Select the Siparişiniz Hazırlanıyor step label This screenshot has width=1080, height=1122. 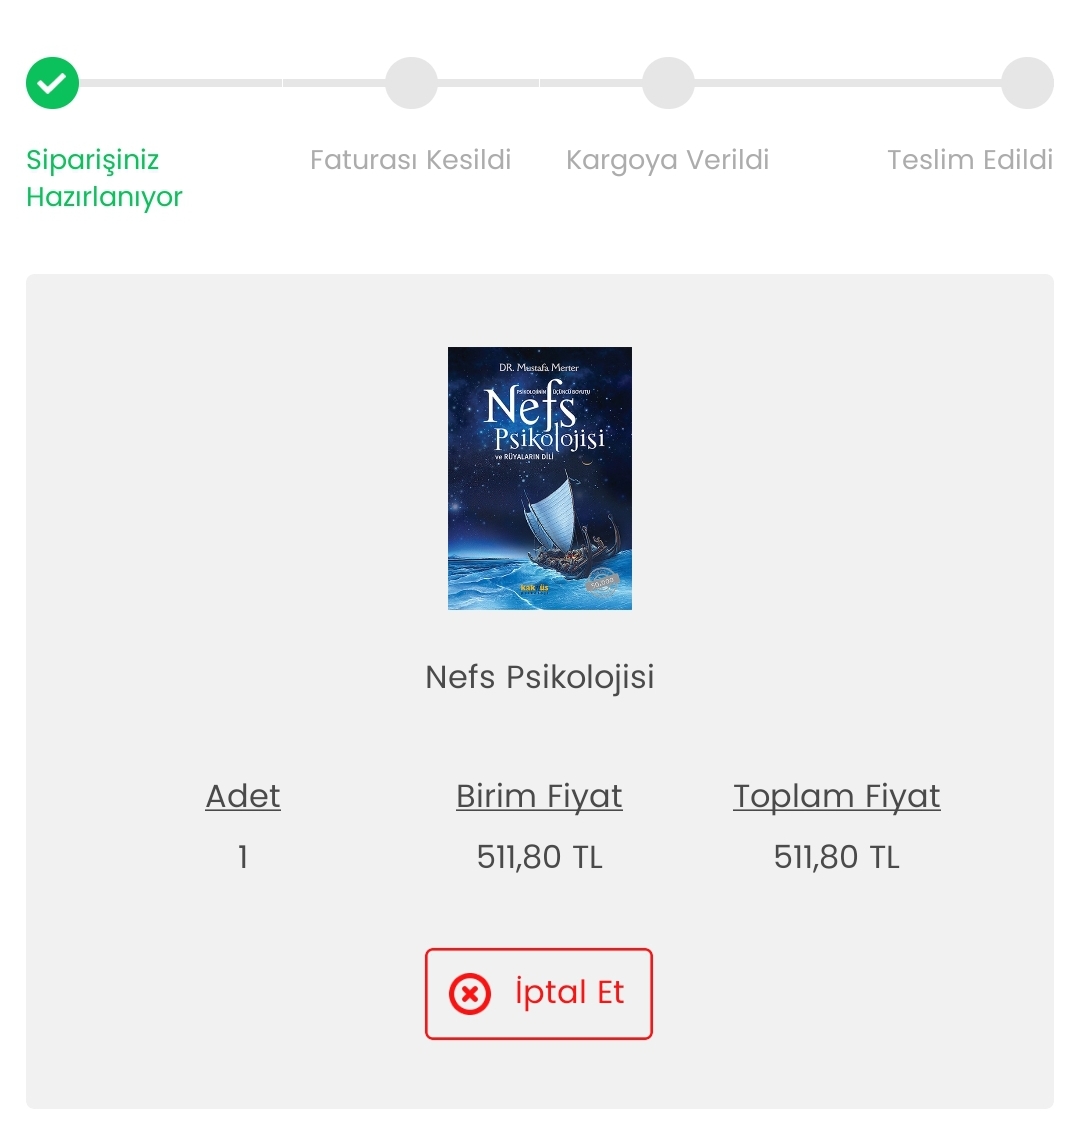click(104, 178)
